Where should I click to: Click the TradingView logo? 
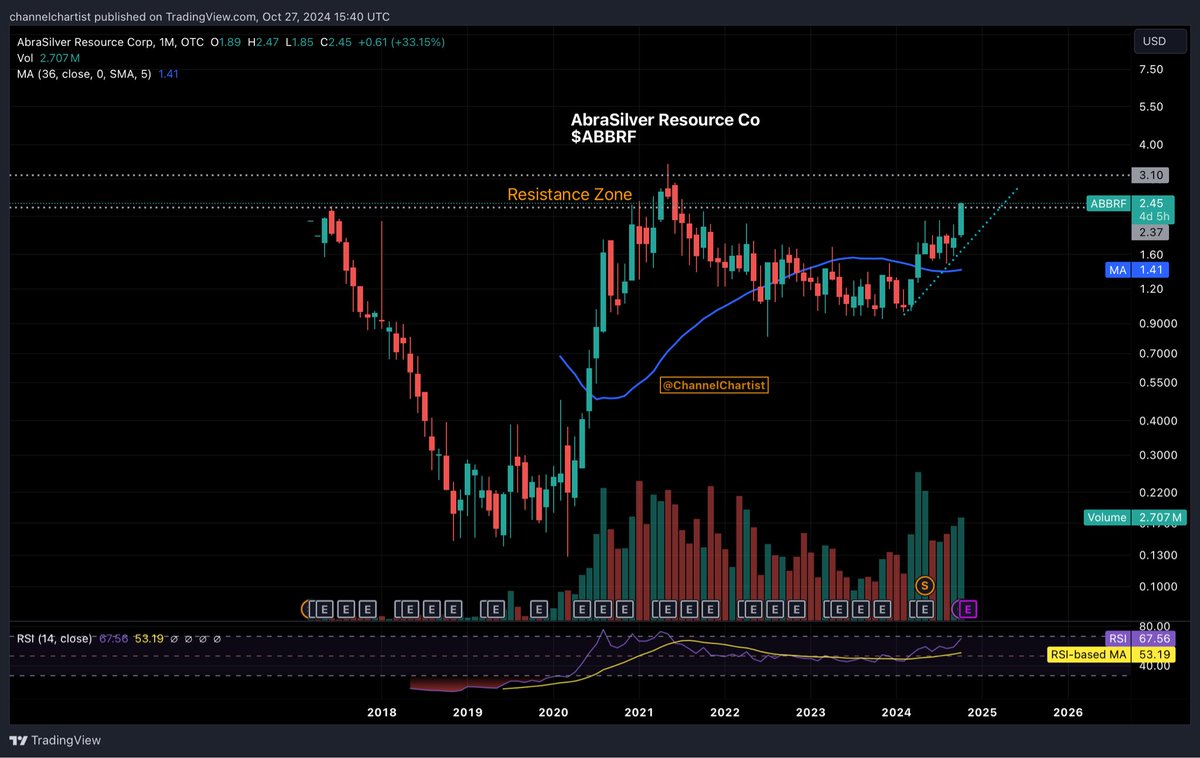click(55, 741)
